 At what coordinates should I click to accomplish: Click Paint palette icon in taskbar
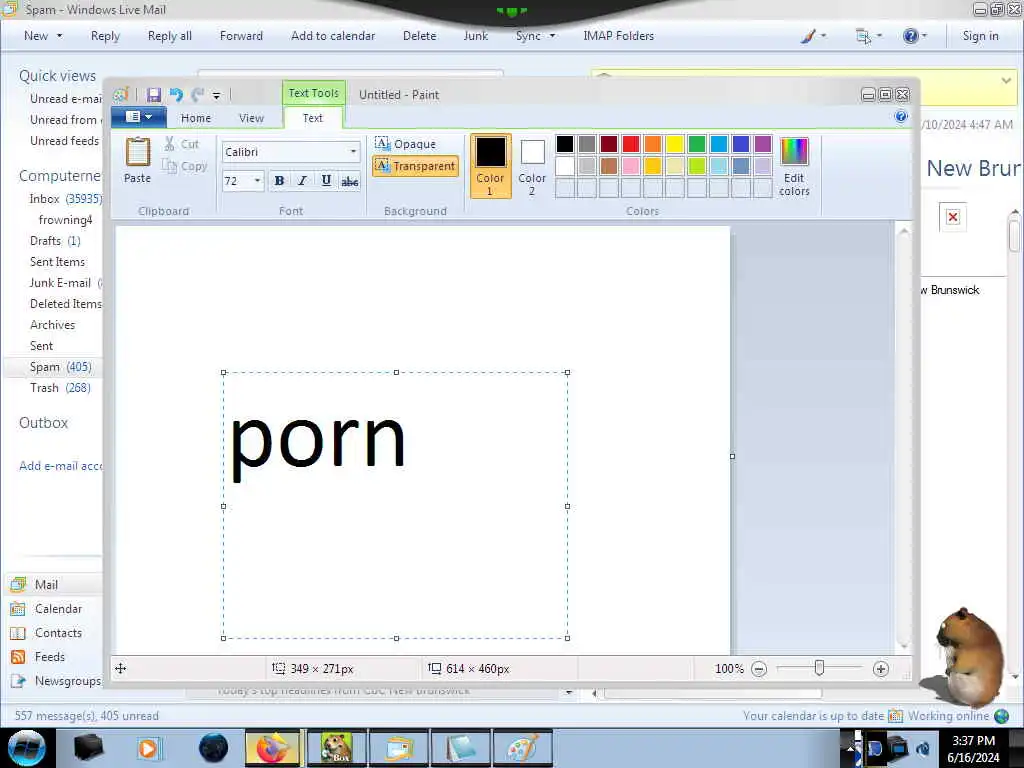pyautogui.click(x=522, y=748)
